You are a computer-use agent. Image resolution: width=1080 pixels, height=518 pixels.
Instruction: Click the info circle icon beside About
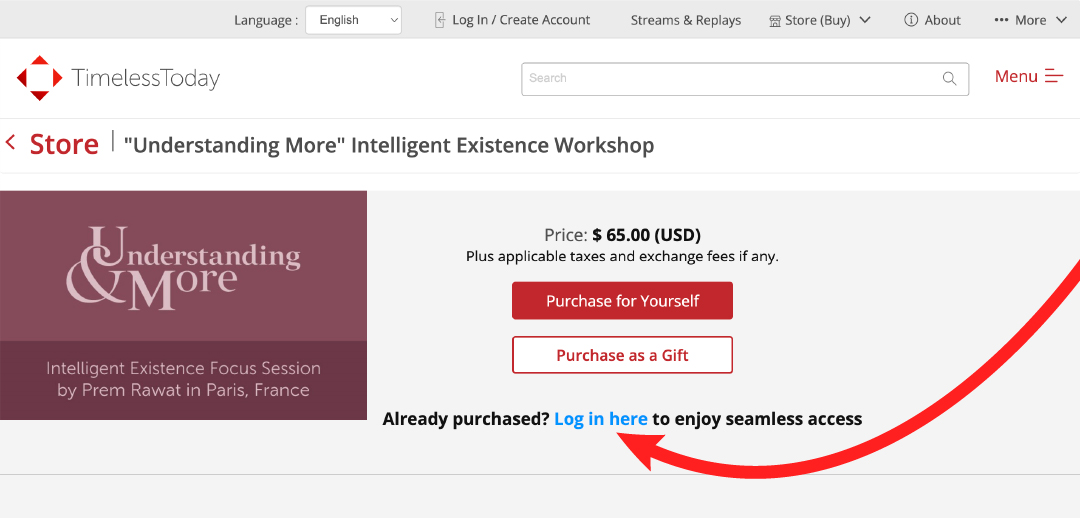pyautogui.click(x=911, y=20)
